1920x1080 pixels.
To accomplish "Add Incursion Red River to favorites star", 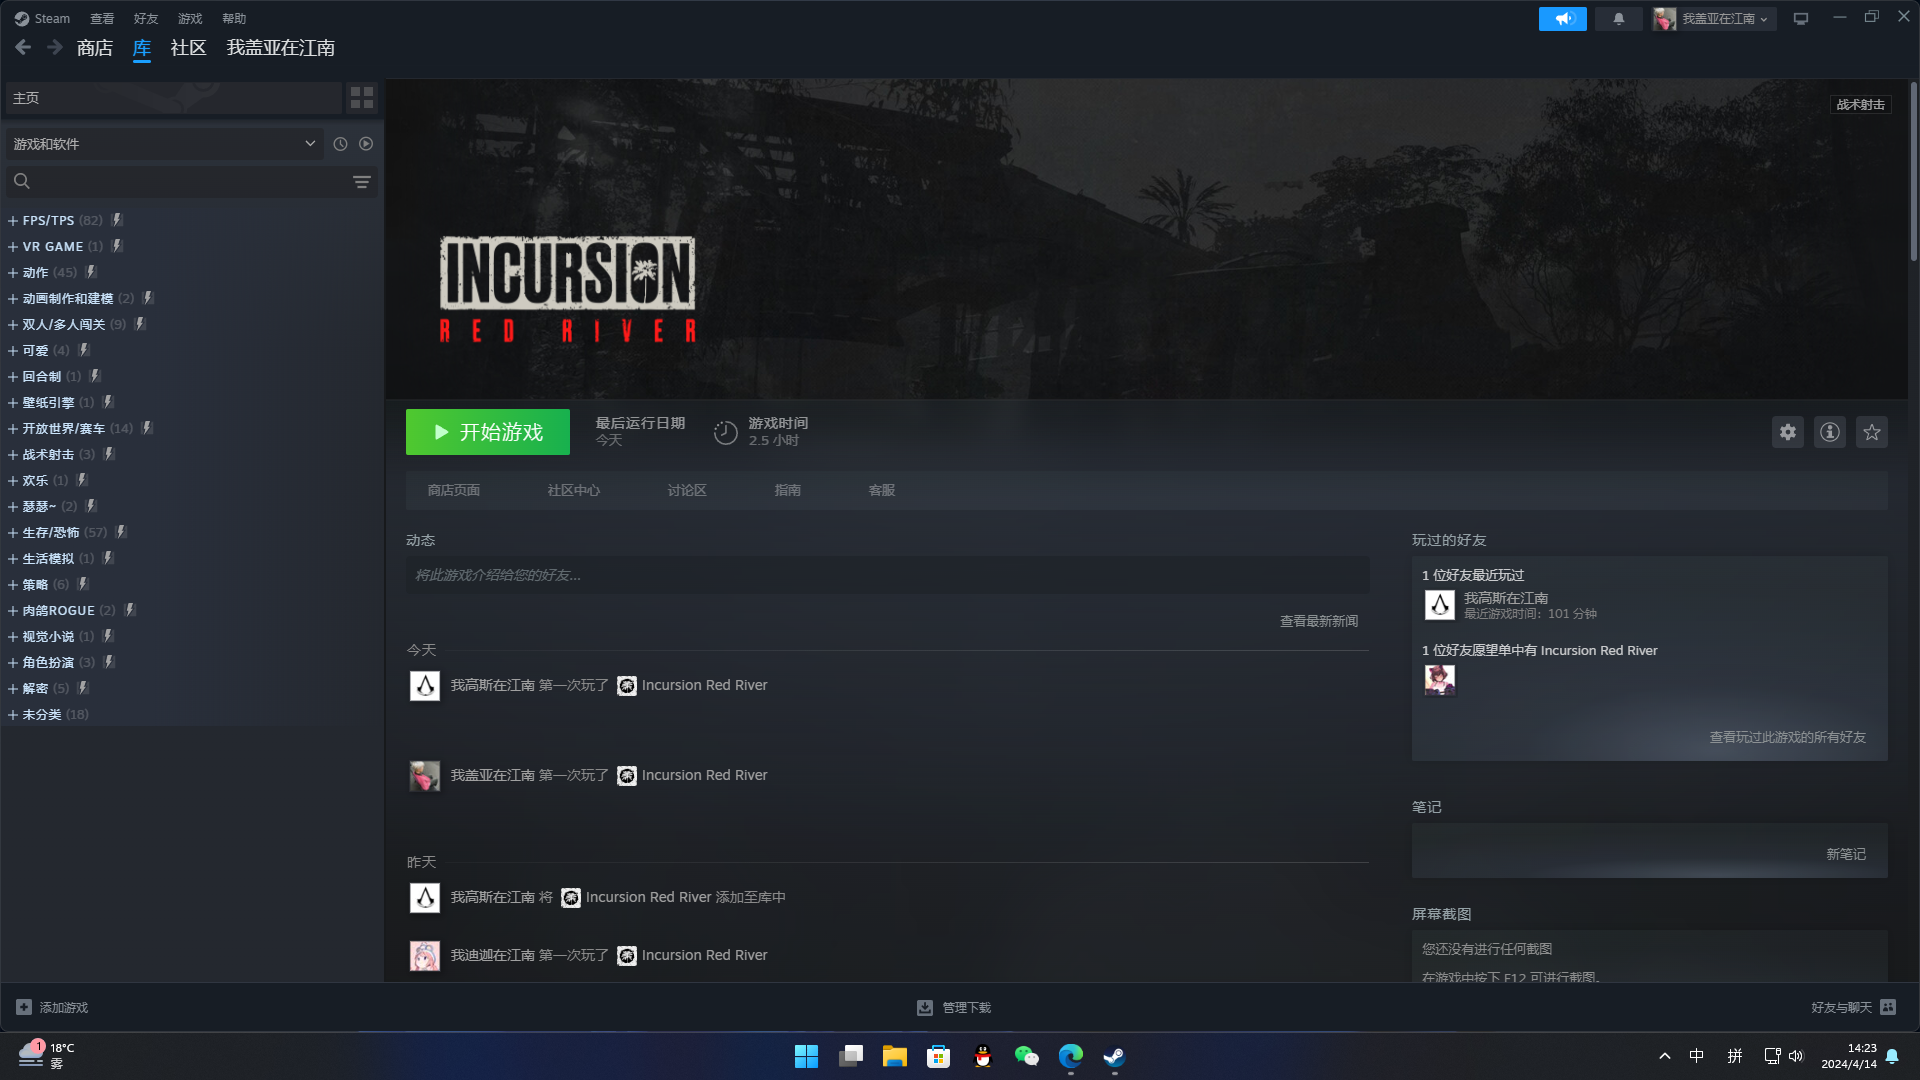I will click(1872, 432).
